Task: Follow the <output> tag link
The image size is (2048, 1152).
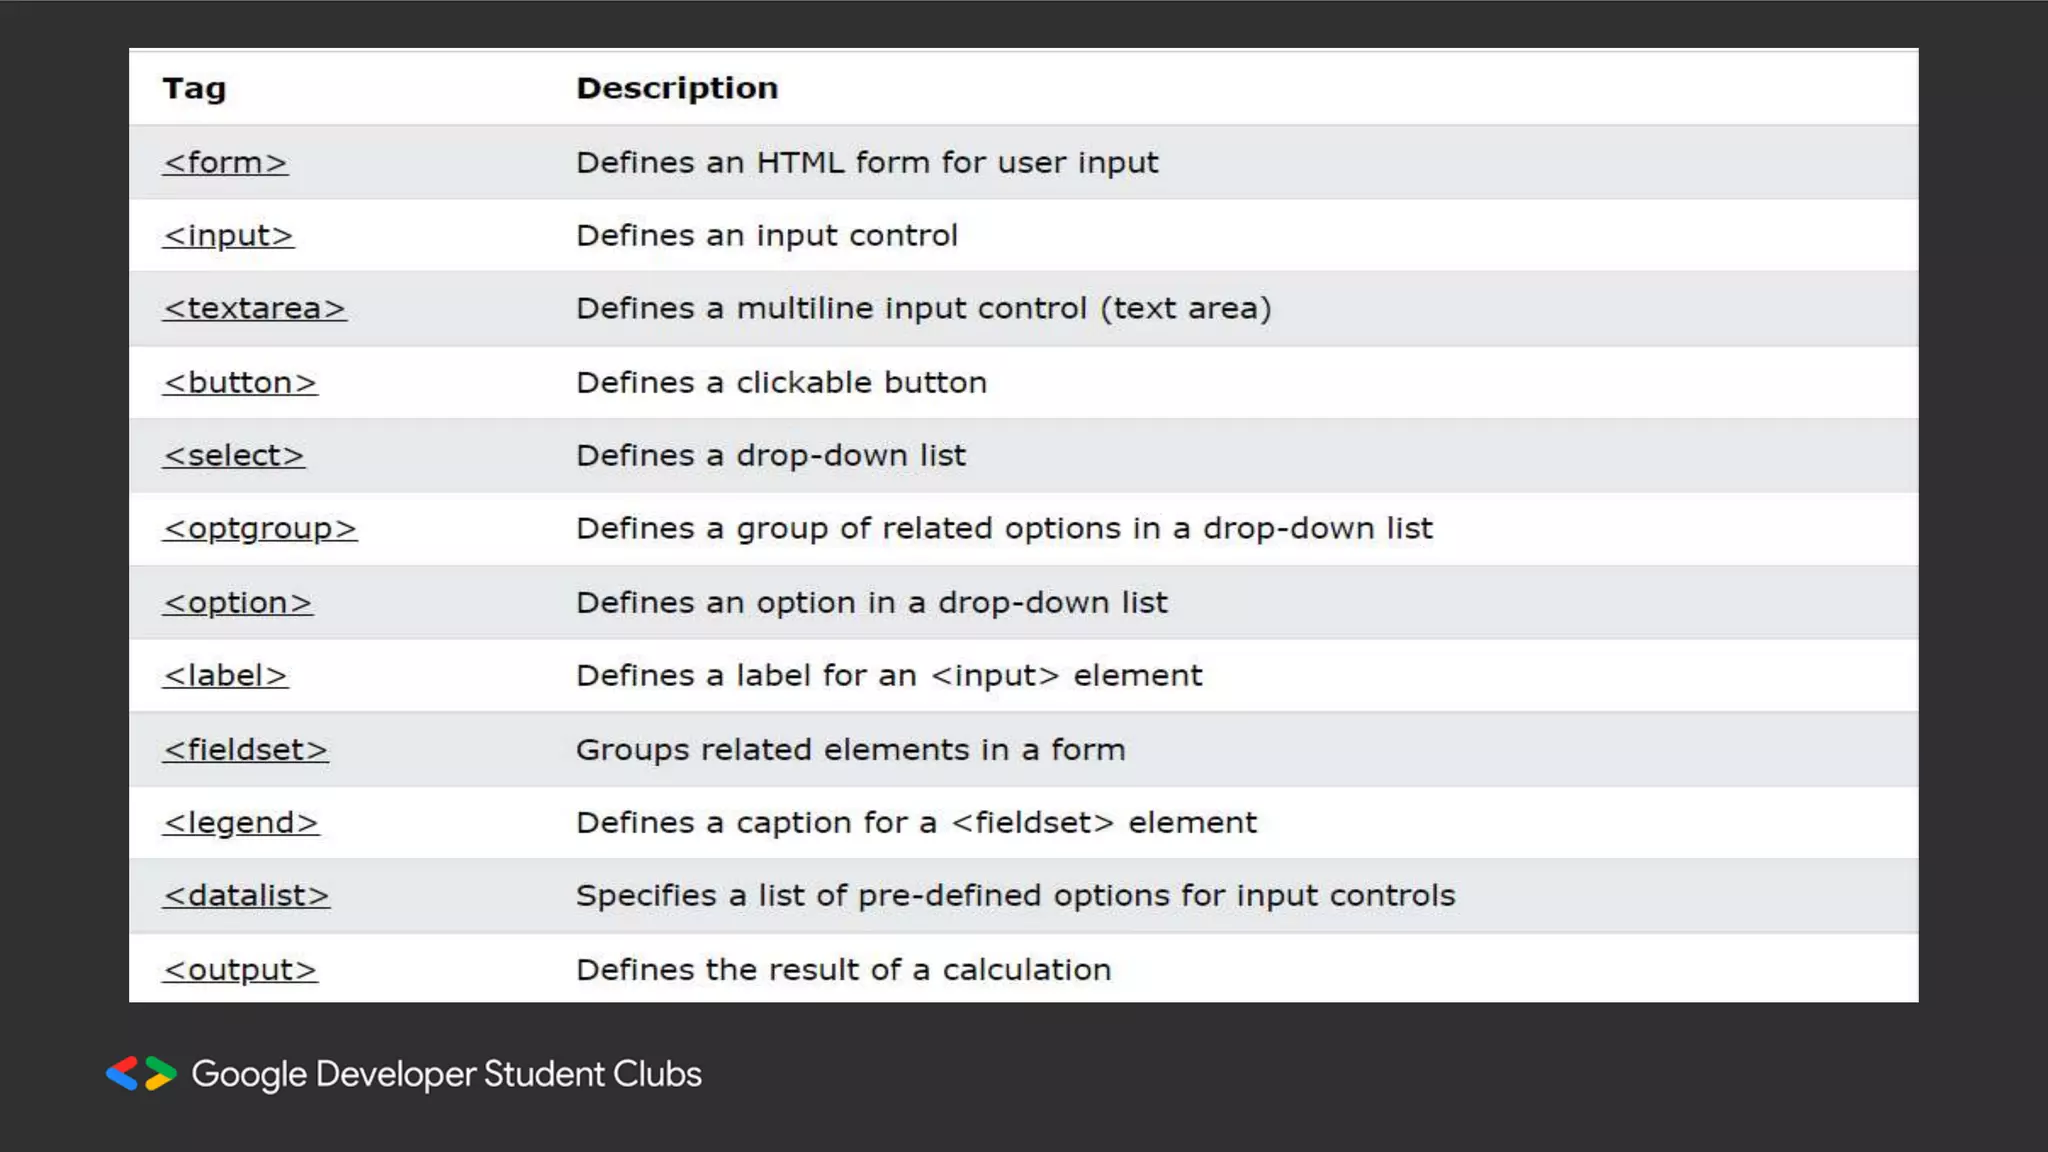Action: [240, 970]
